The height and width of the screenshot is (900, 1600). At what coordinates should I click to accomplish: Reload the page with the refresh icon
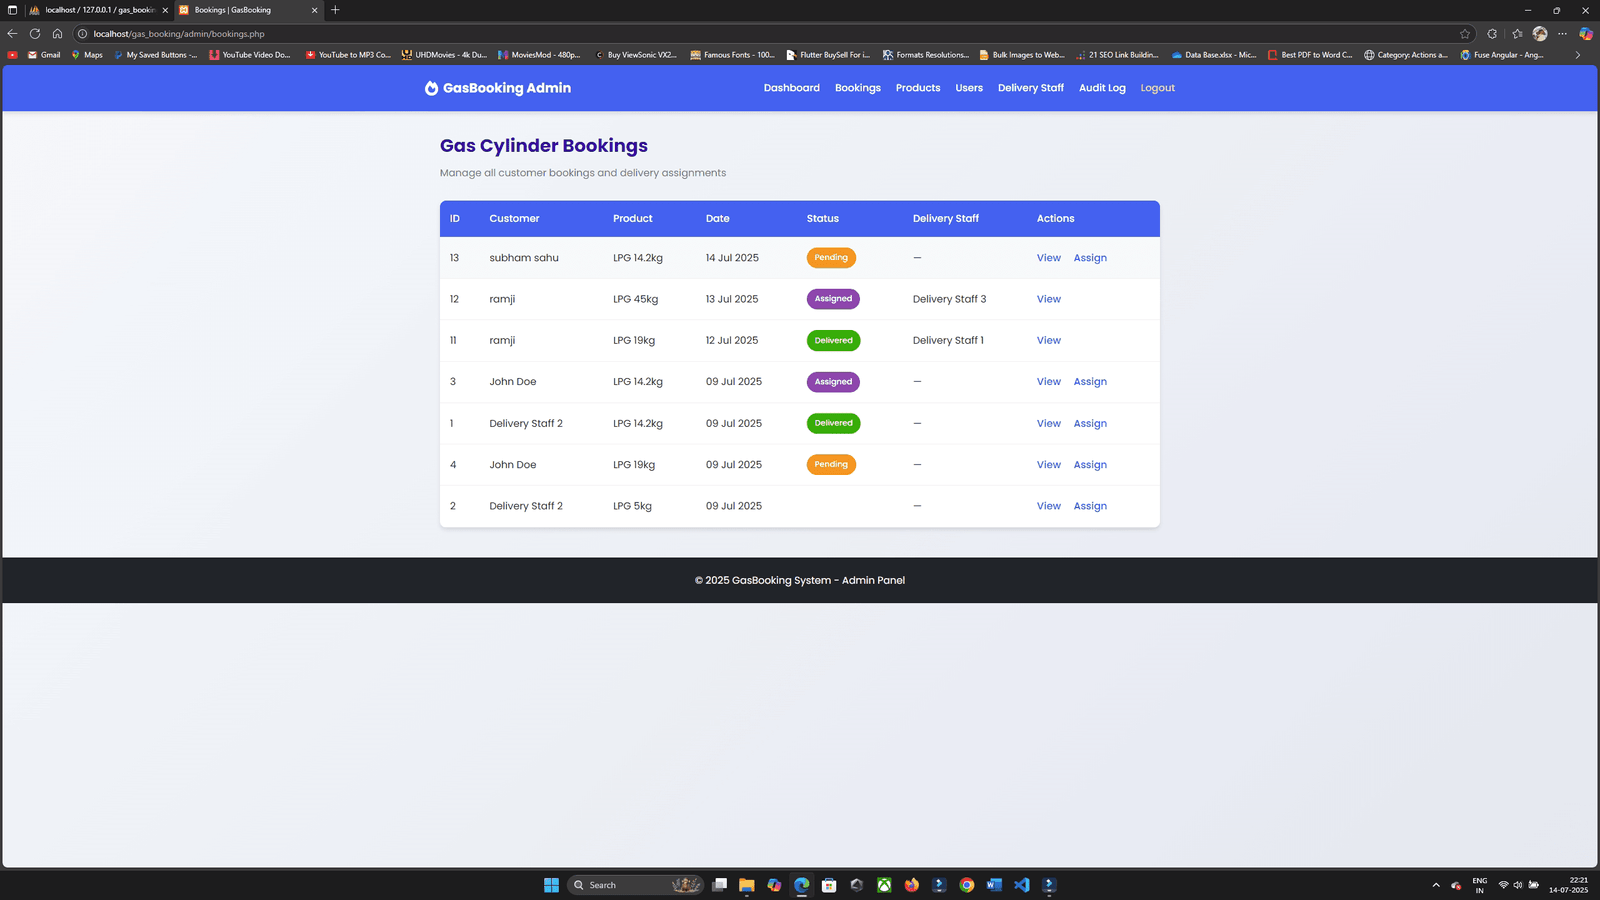pyautogui.click(x=35, y=34)
